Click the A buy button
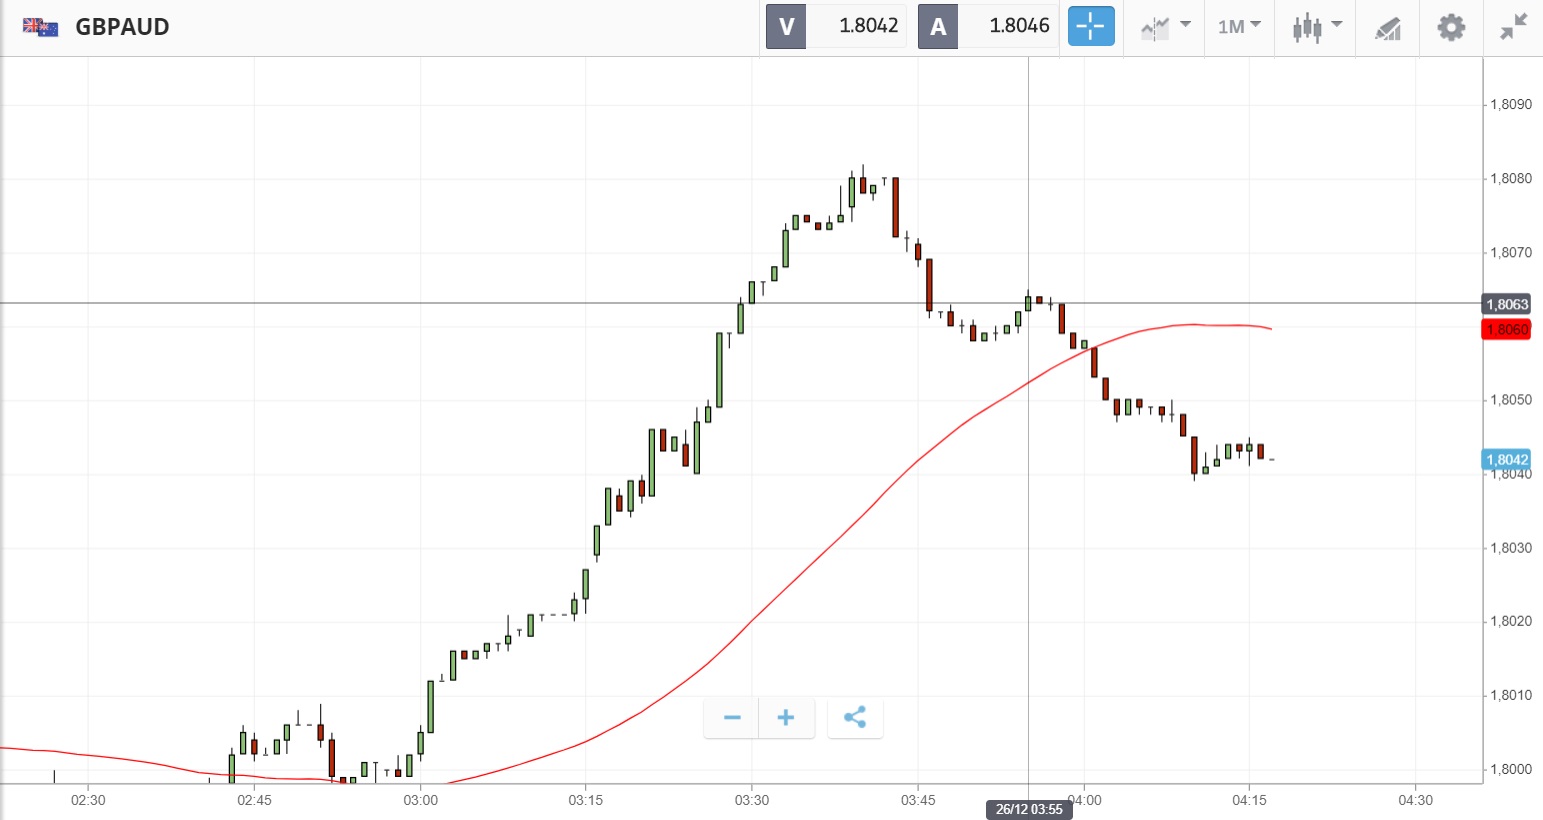 coord(938,27)
